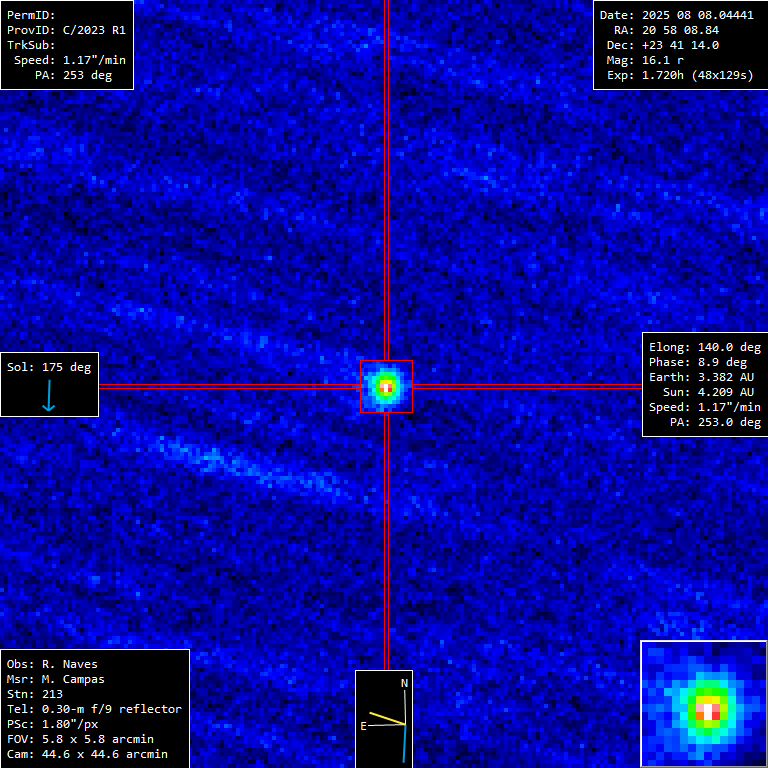This screenshot has width=768, height=768.
Task: Select Speed: 1.17"/min in the top-left box
Action: pos(70,60)
